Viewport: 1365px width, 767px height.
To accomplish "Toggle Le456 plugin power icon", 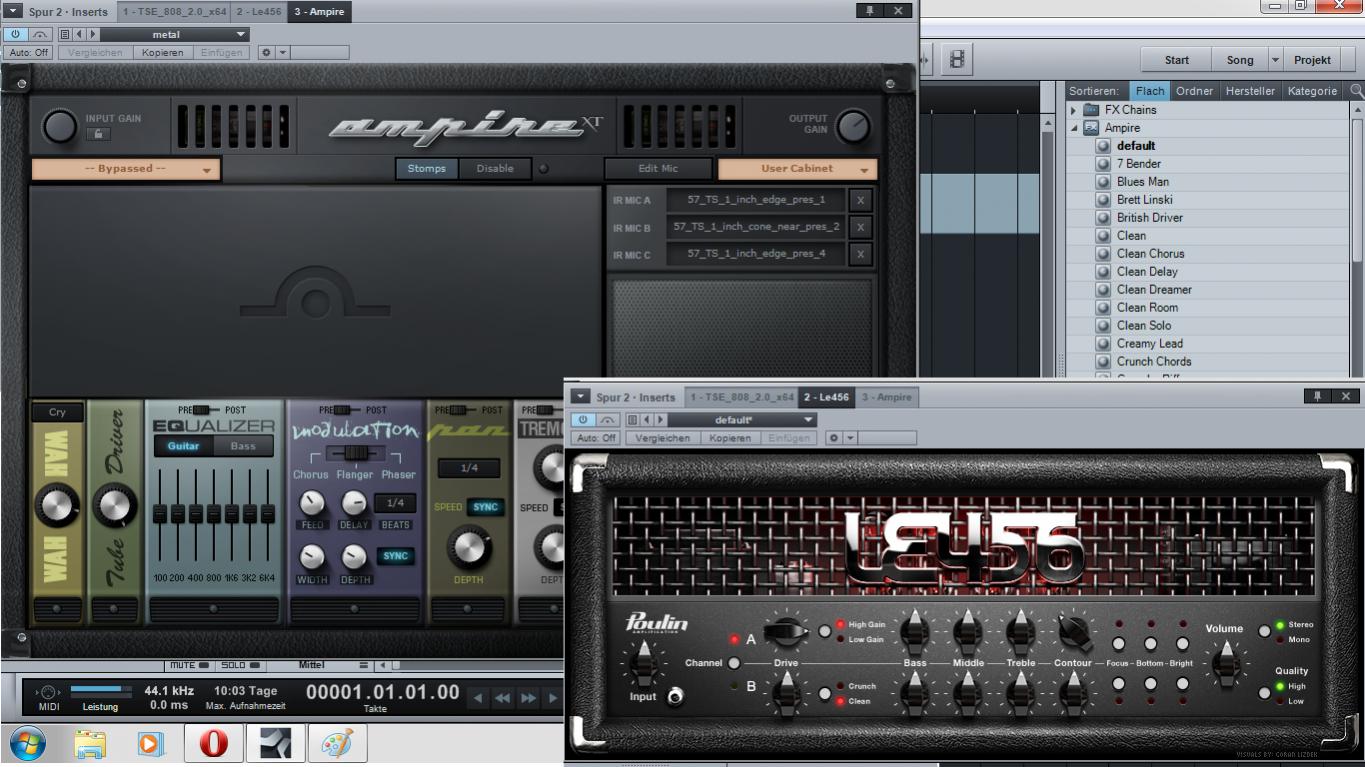I will [x=584, y=420].
